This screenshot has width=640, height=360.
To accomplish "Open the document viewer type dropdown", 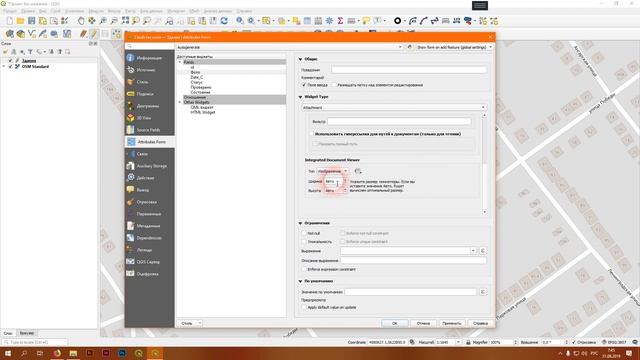I will click(x=333, y=171).
